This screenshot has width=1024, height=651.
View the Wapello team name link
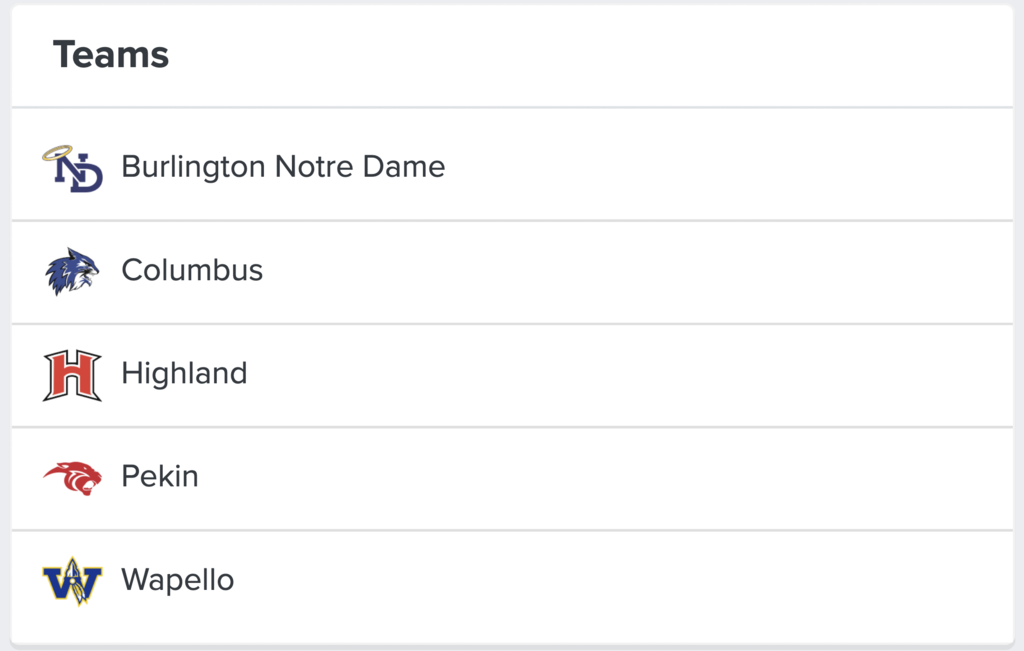pos(177,579)
